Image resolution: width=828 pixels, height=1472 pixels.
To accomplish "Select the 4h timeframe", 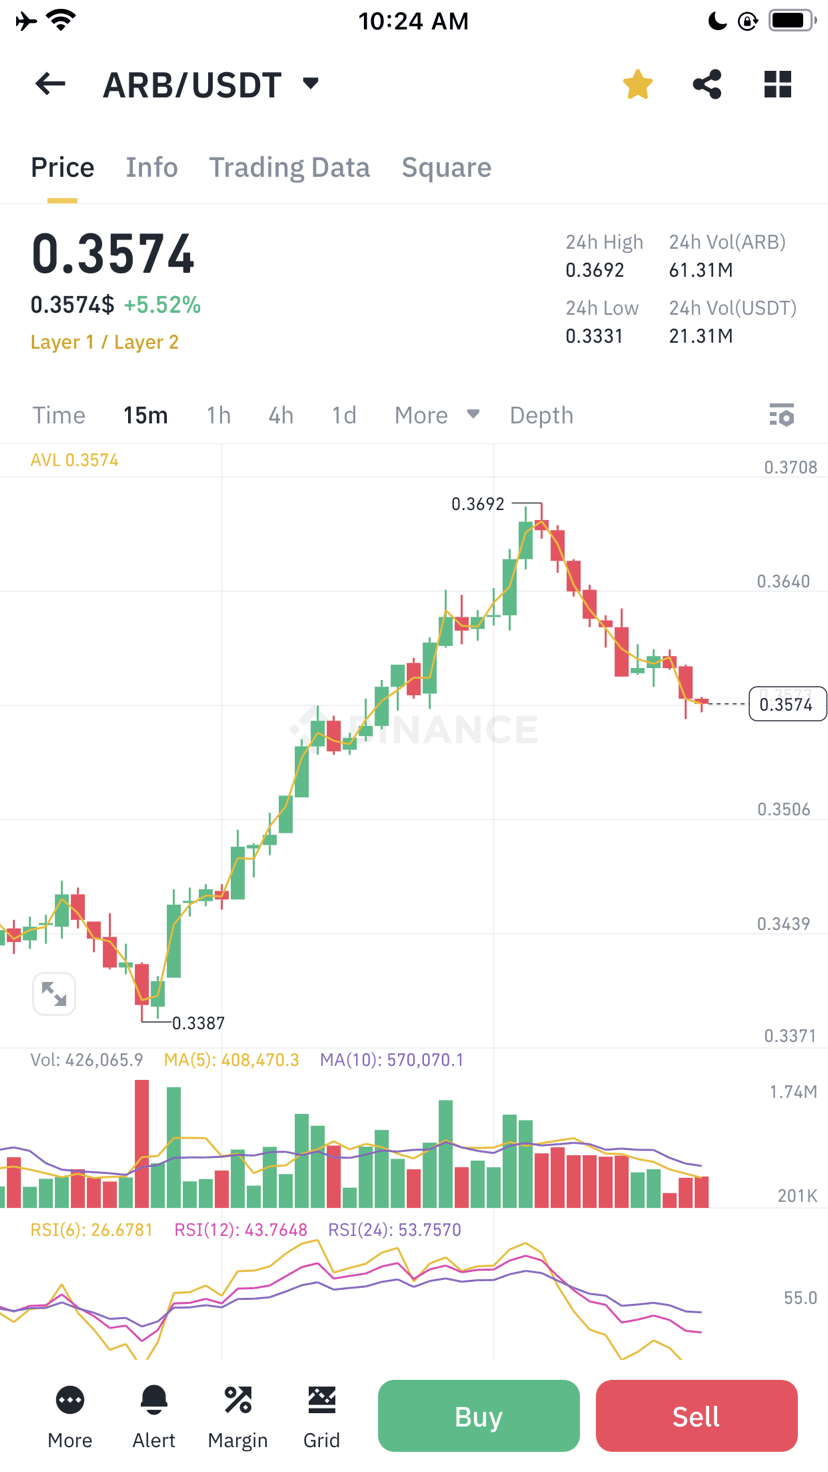I will pyautogui.click(x=281, y=415).
